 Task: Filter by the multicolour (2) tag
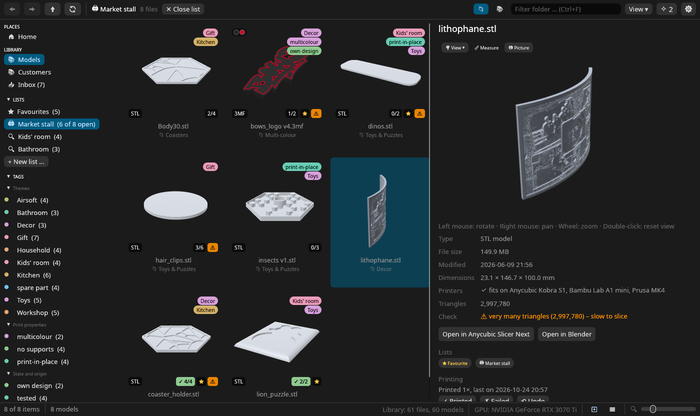coord(40,337)
